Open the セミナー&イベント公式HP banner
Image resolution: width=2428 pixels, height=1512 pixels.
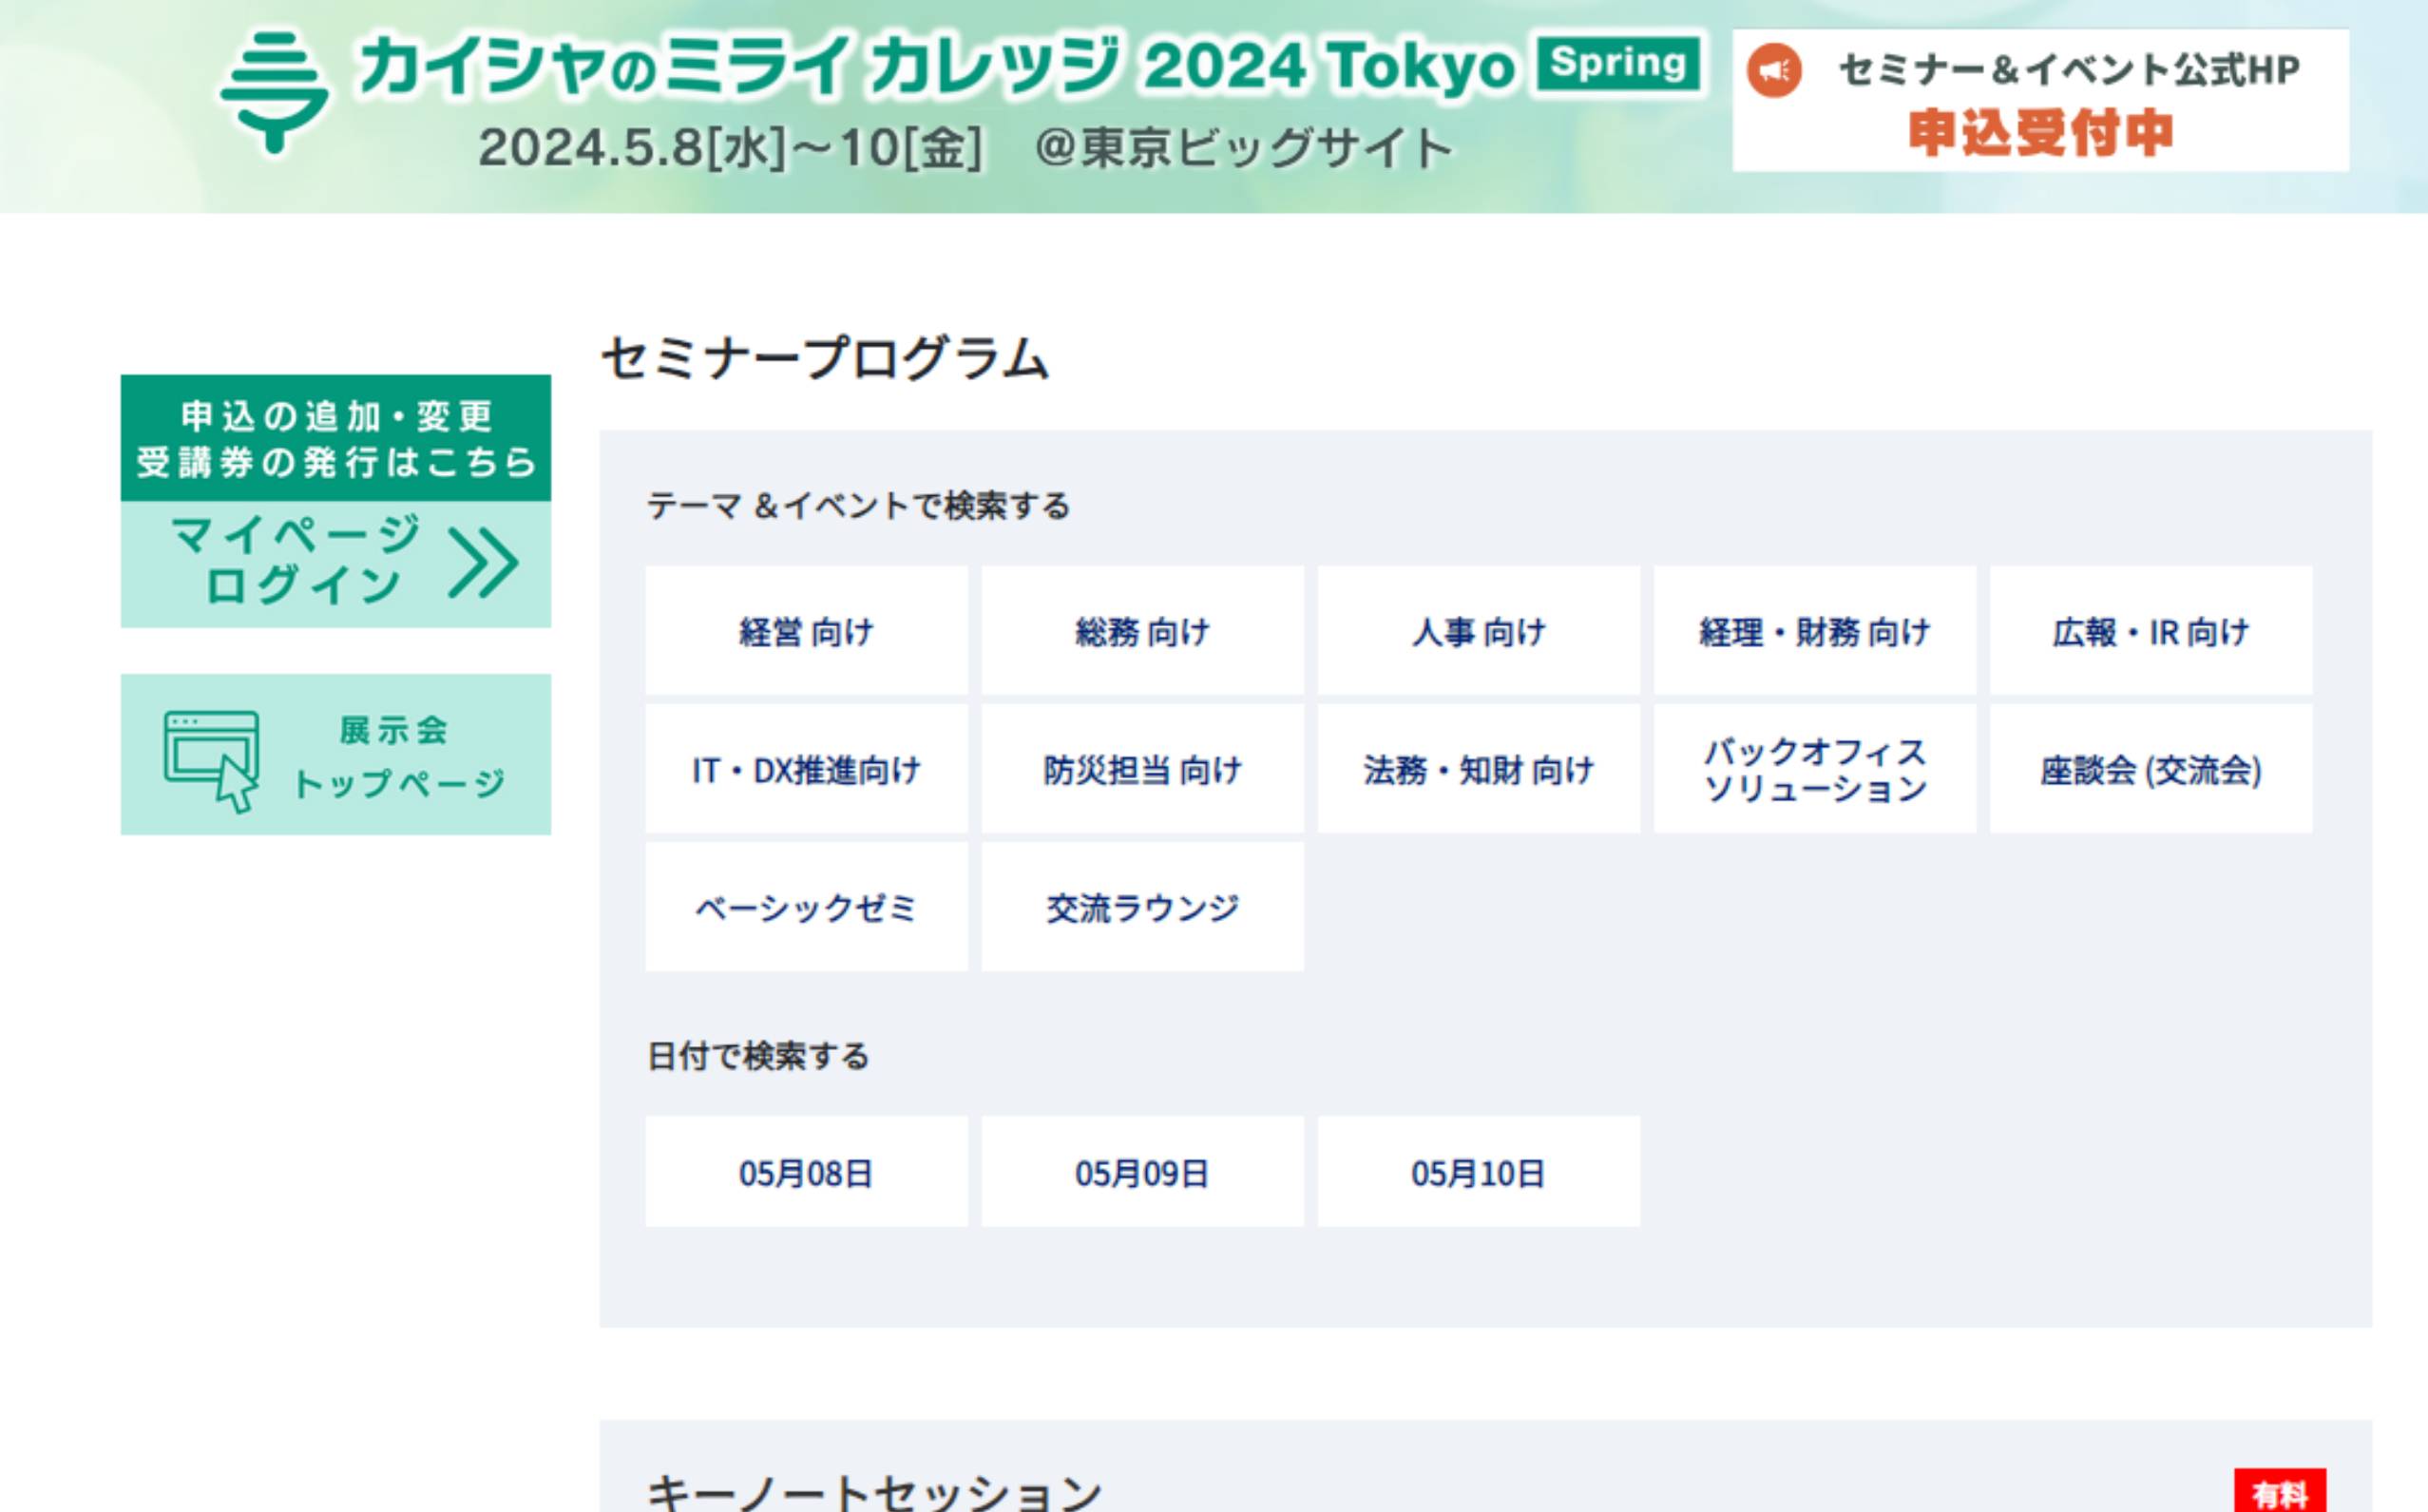coord(2040,100)
